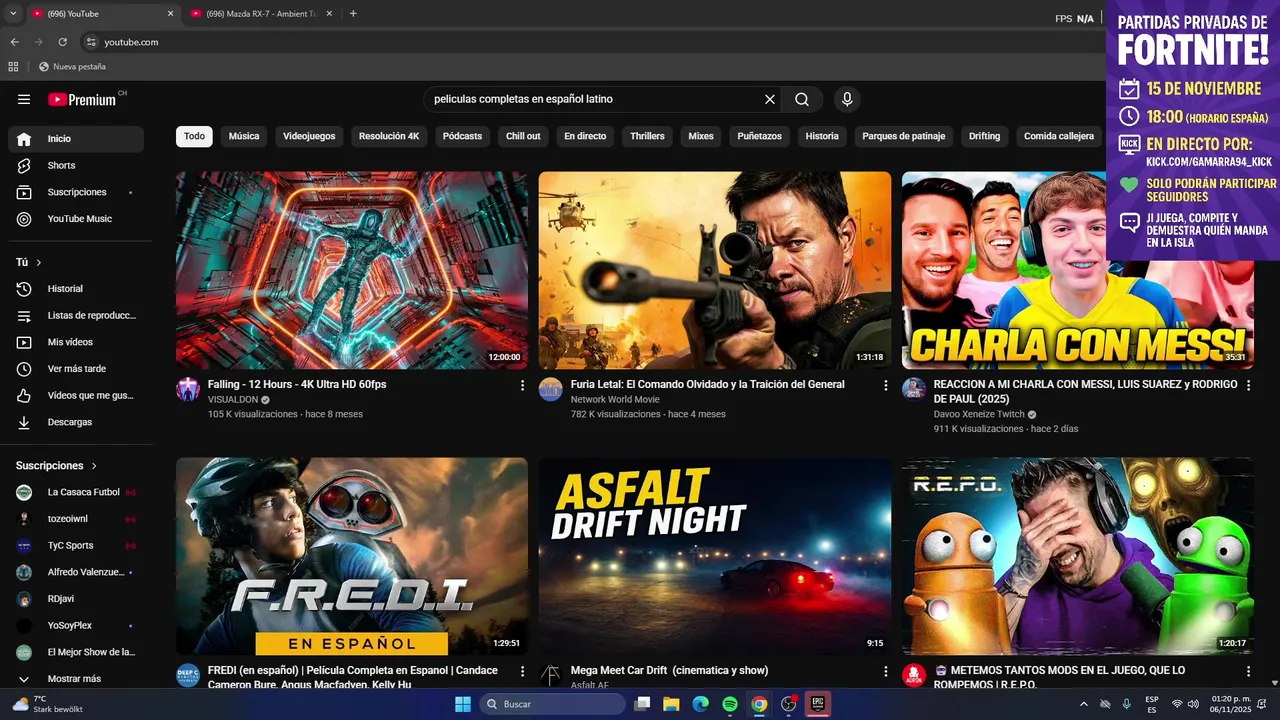Select the Resolución 4K chip
This screenshot has width=1280, height=720.
coord(389,136)
